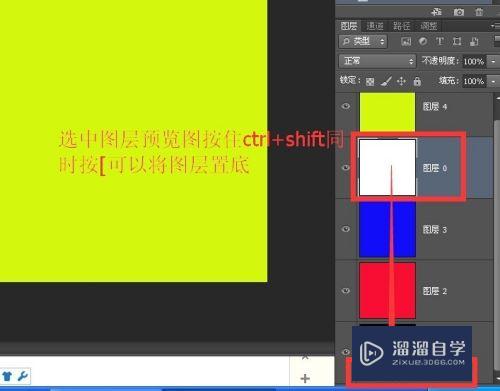Hide 图层 4 with its eye icon

click(x=346, y=106)
